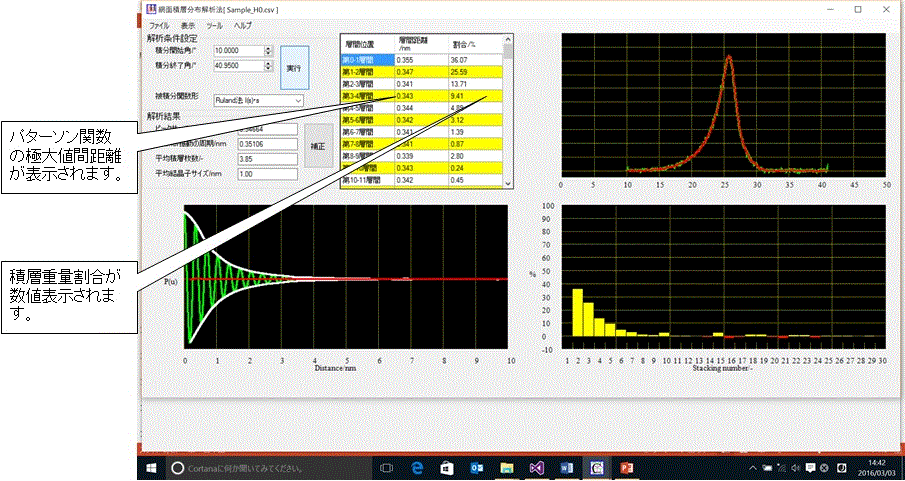
Task: Select the 第0-1層間 table row
Action: (x=365, y=60)
